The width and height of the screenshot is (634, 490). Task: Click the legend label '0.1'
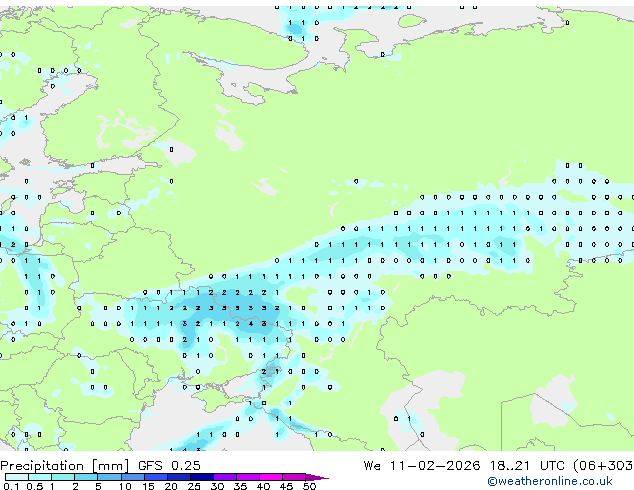[11, 486]
